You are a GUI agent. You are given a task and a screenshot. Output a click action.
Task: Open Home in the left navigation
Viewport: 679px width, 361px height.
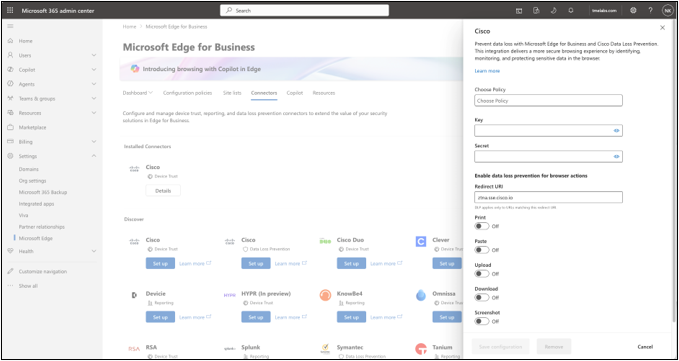[26, 41]
